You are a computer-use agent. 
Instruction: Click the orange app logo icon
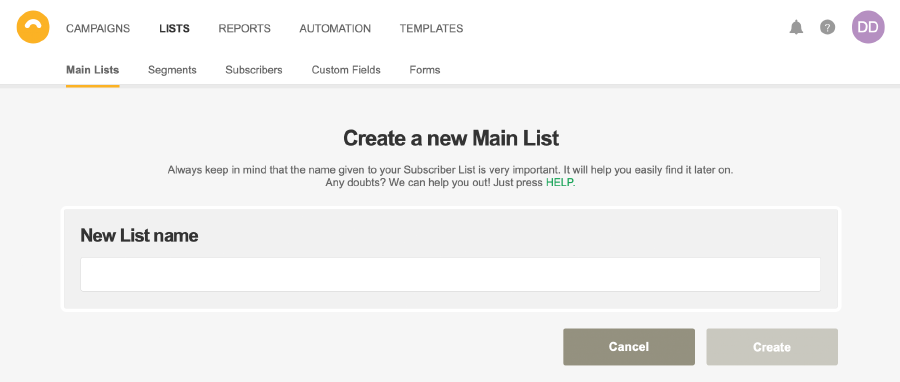click(x=33, y=27)
